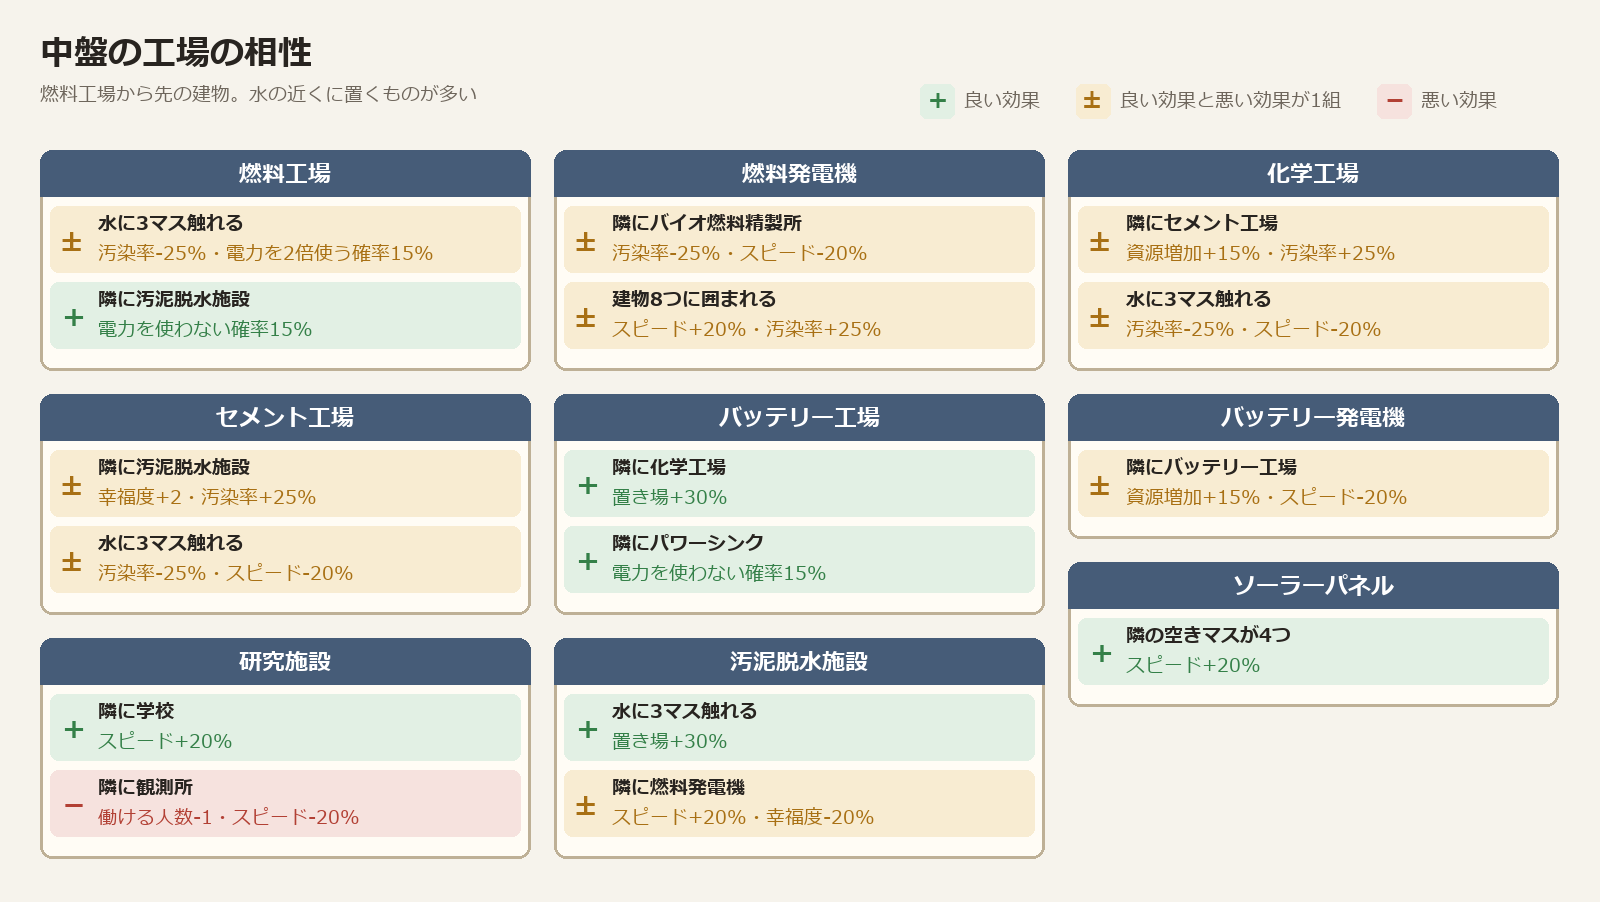Click the plus icon beside 隣にパワーシンク
This screenshot has height=902, width=1600.
pos(588,561)
